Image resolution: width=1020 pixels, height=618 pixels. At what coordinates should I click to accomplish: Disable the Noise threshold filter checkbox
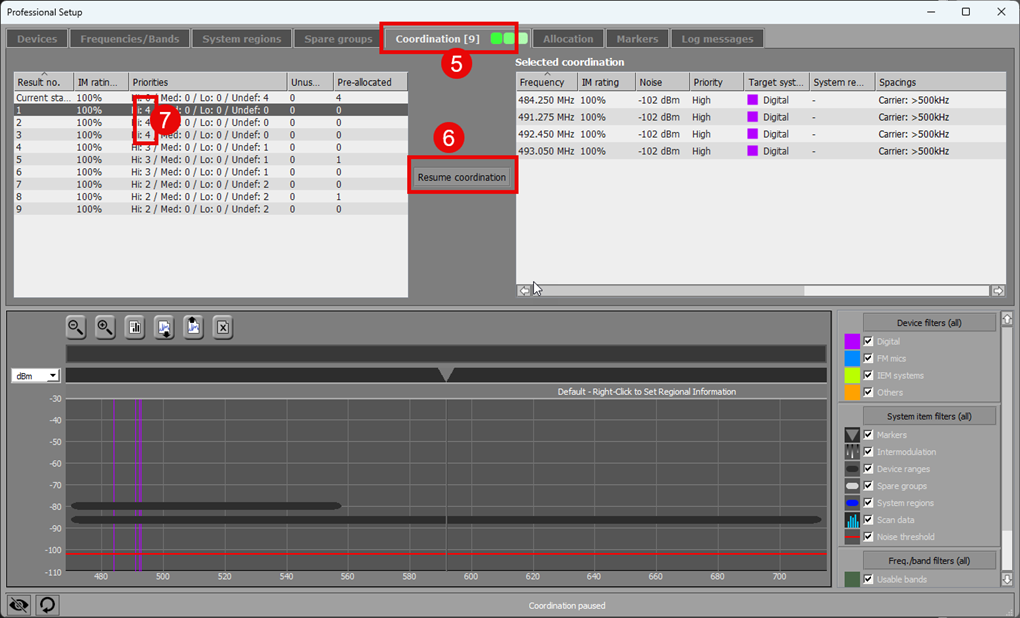coord(868,536)
